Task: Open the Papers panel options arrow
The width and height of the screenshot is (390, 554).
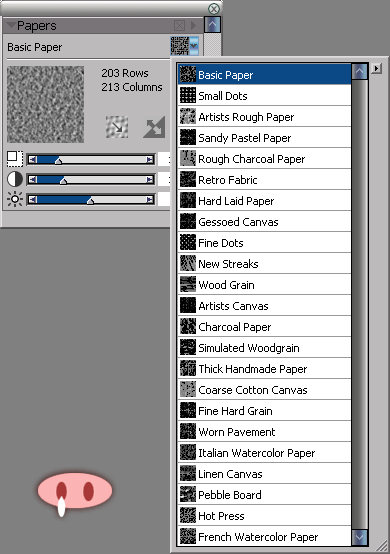Action: 194,25
